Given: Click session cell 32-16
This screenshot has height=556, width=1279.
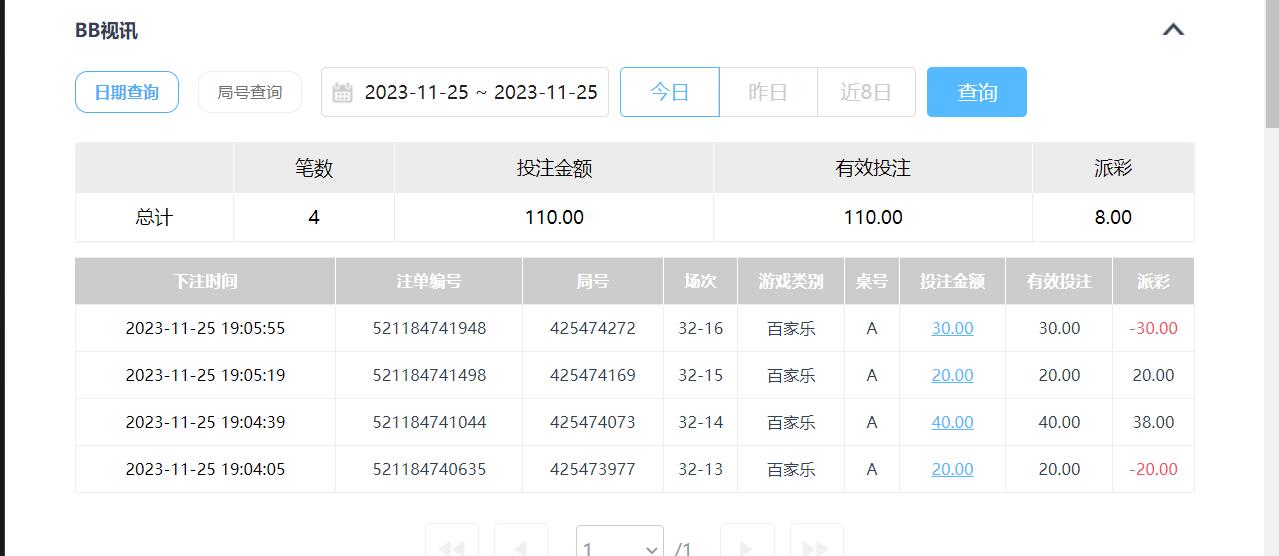Looking at the screenshot, I should [x=700, y=328].
